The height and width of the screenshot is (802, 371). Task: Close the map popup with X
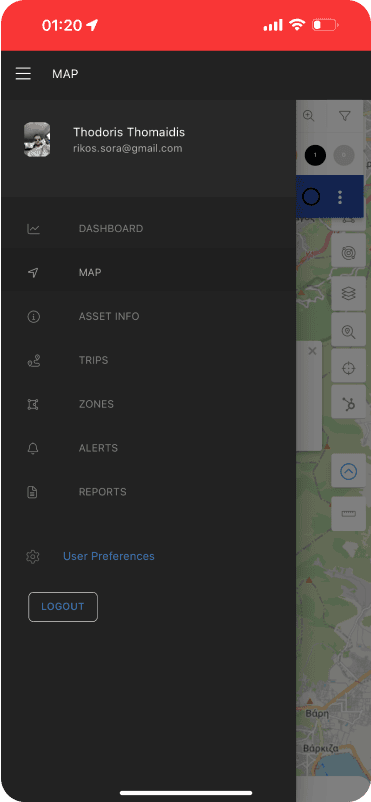click(313, 351)
